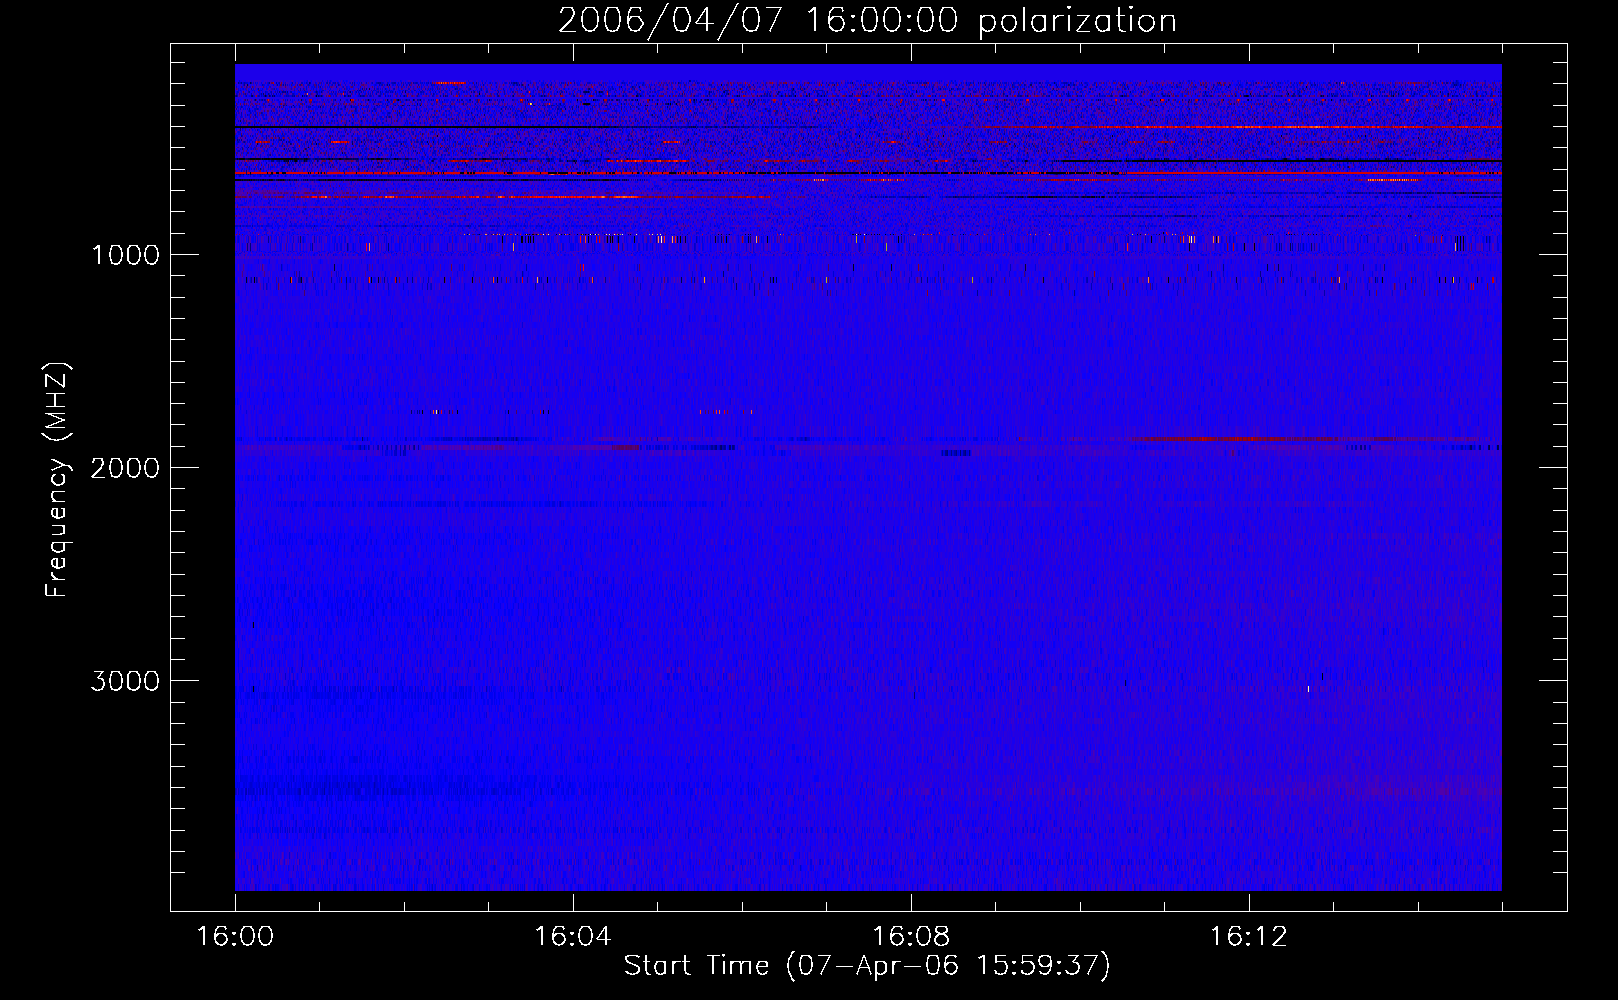
Task: Click the short red dash at the spectrogram's top-left
Action: [x=449, y=83]
